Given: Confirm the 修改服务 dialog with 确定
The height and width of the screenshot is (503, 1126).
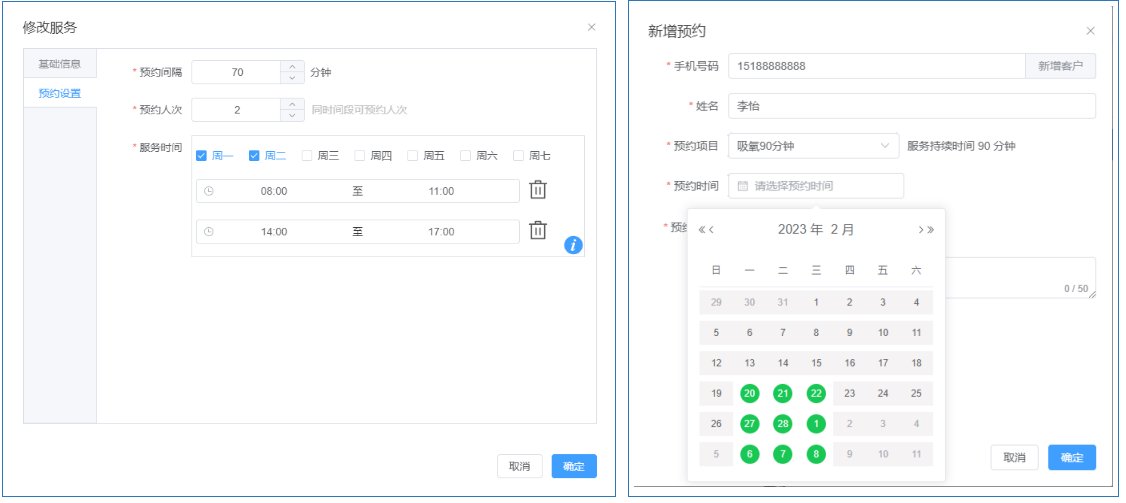Looking at the screenshot, I should 574,466.
